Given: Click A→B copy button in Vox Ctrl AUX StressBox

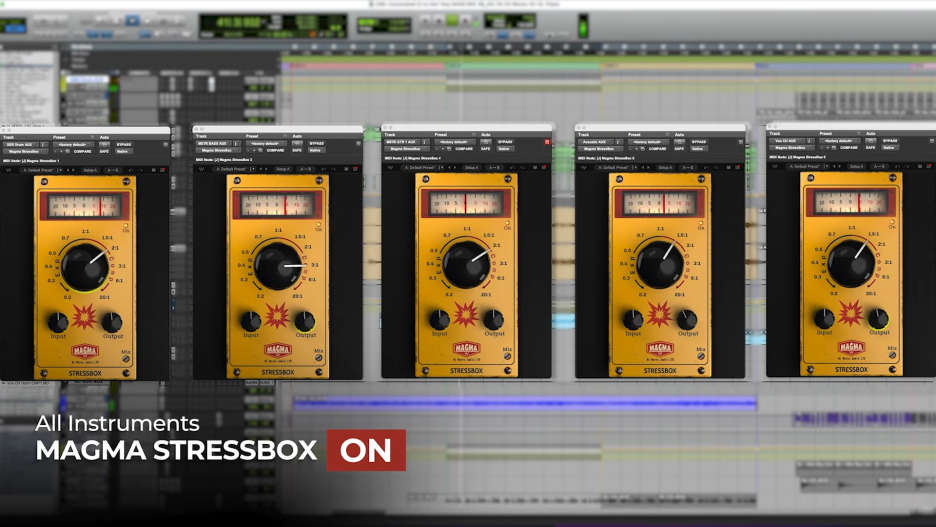Looking at the screenshot, I should coord(879,167).
